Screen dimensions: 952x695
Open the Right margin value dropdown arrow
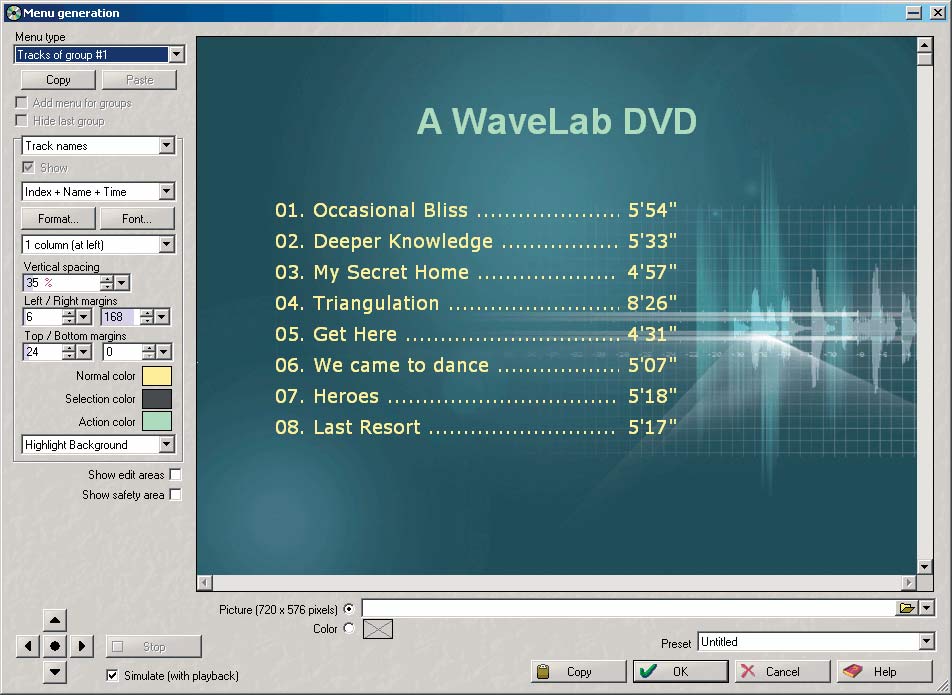[162, 317]
